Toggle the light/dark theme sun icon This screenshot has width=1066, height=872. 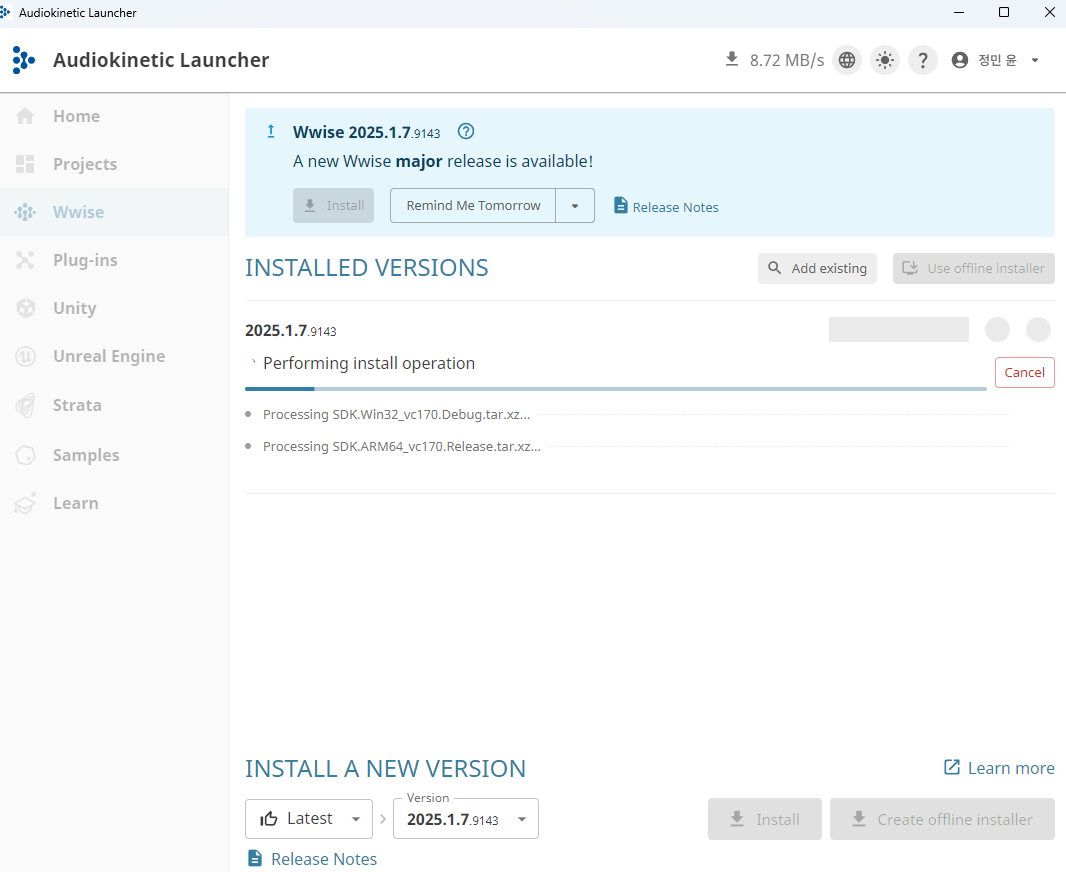(884, 60)
